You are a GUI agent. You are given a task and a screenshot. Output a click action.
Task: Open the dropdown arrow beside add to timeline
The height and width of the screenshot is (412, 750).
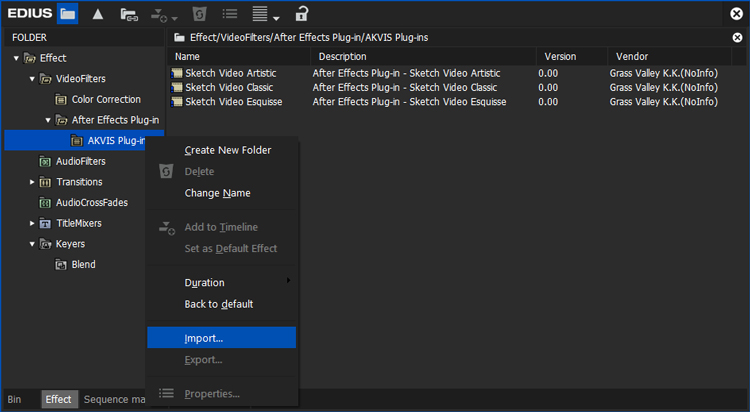pyautogui.click(x=175, y=19)
